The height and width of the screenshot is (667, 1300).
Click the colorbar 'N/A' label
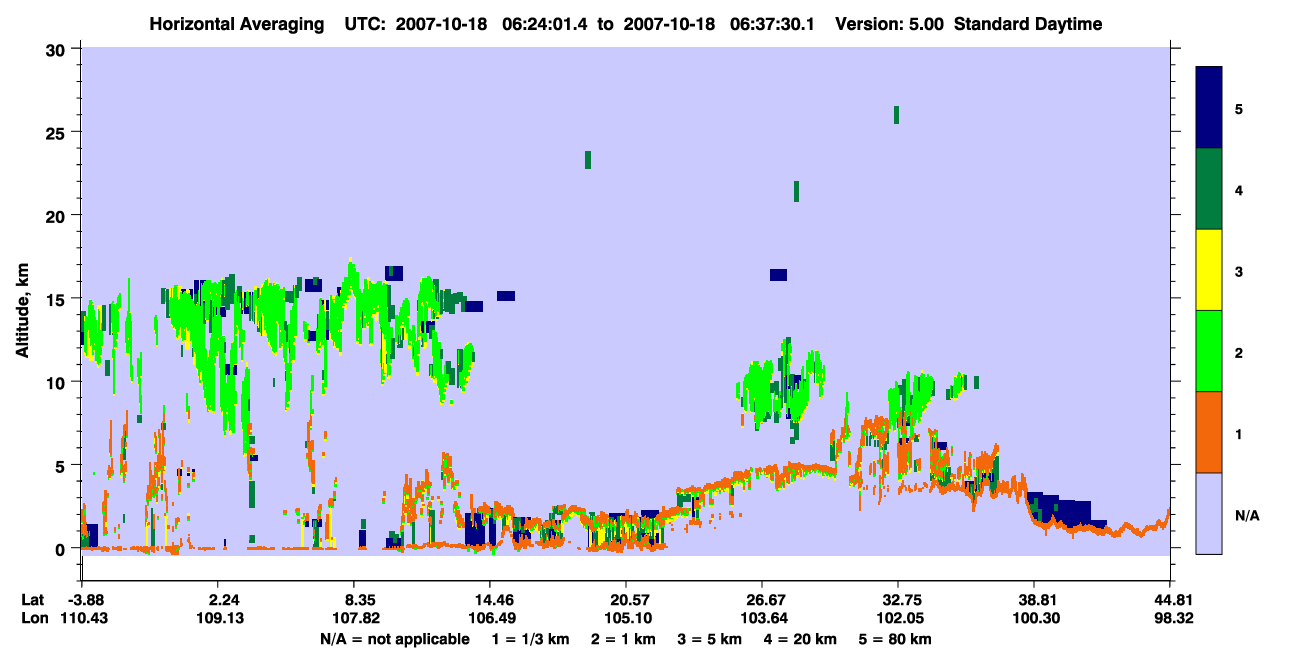pyautogui.click(x=1247, y=516)
